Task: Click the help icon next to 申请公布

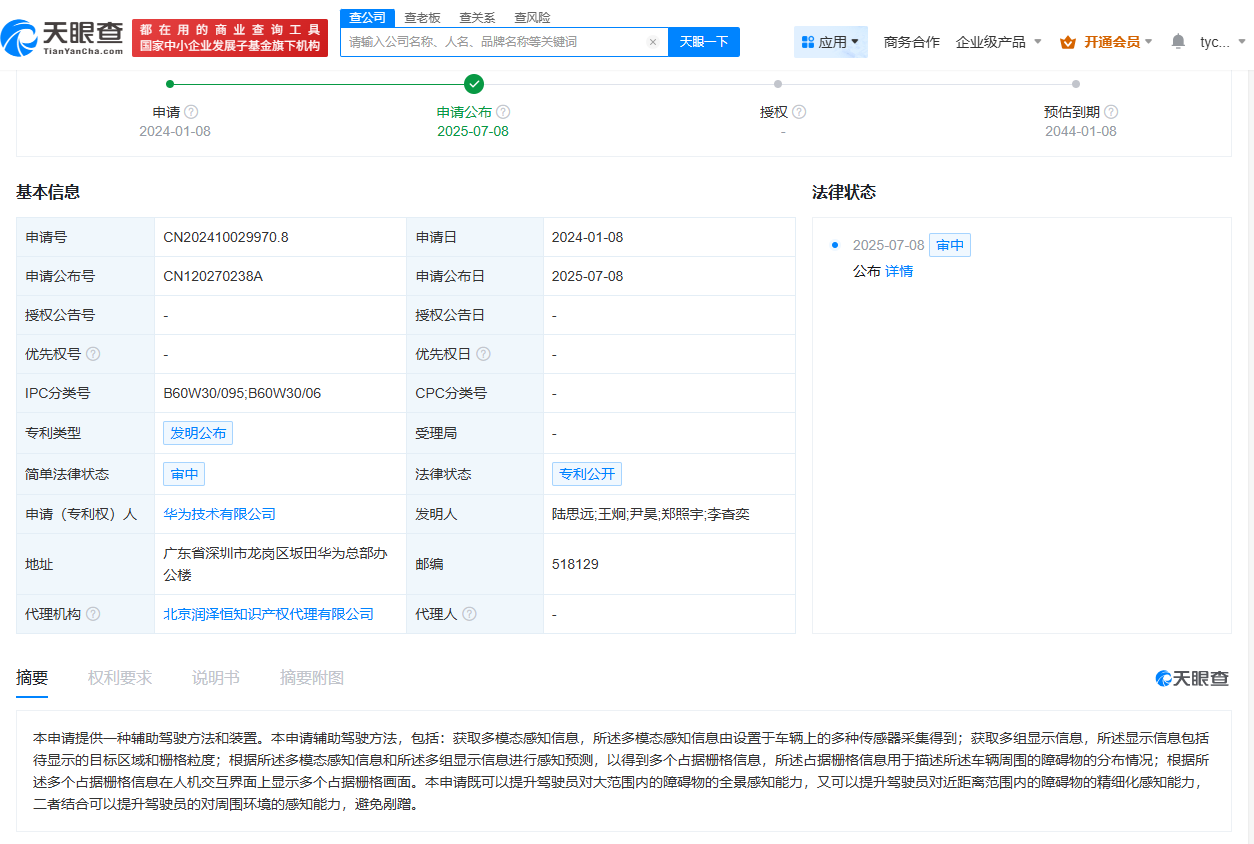Action: pyautogui.click(x=503, y=112)
